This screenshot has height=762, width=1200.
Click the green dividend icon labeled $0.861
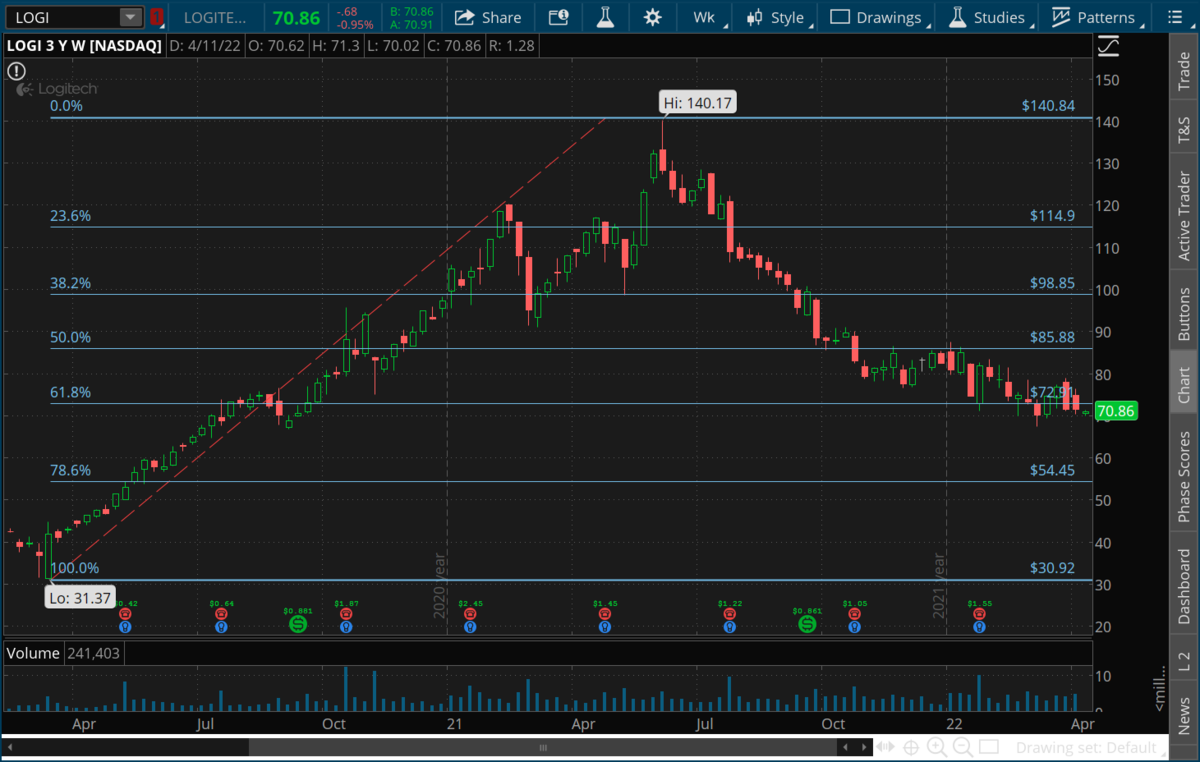807,624
